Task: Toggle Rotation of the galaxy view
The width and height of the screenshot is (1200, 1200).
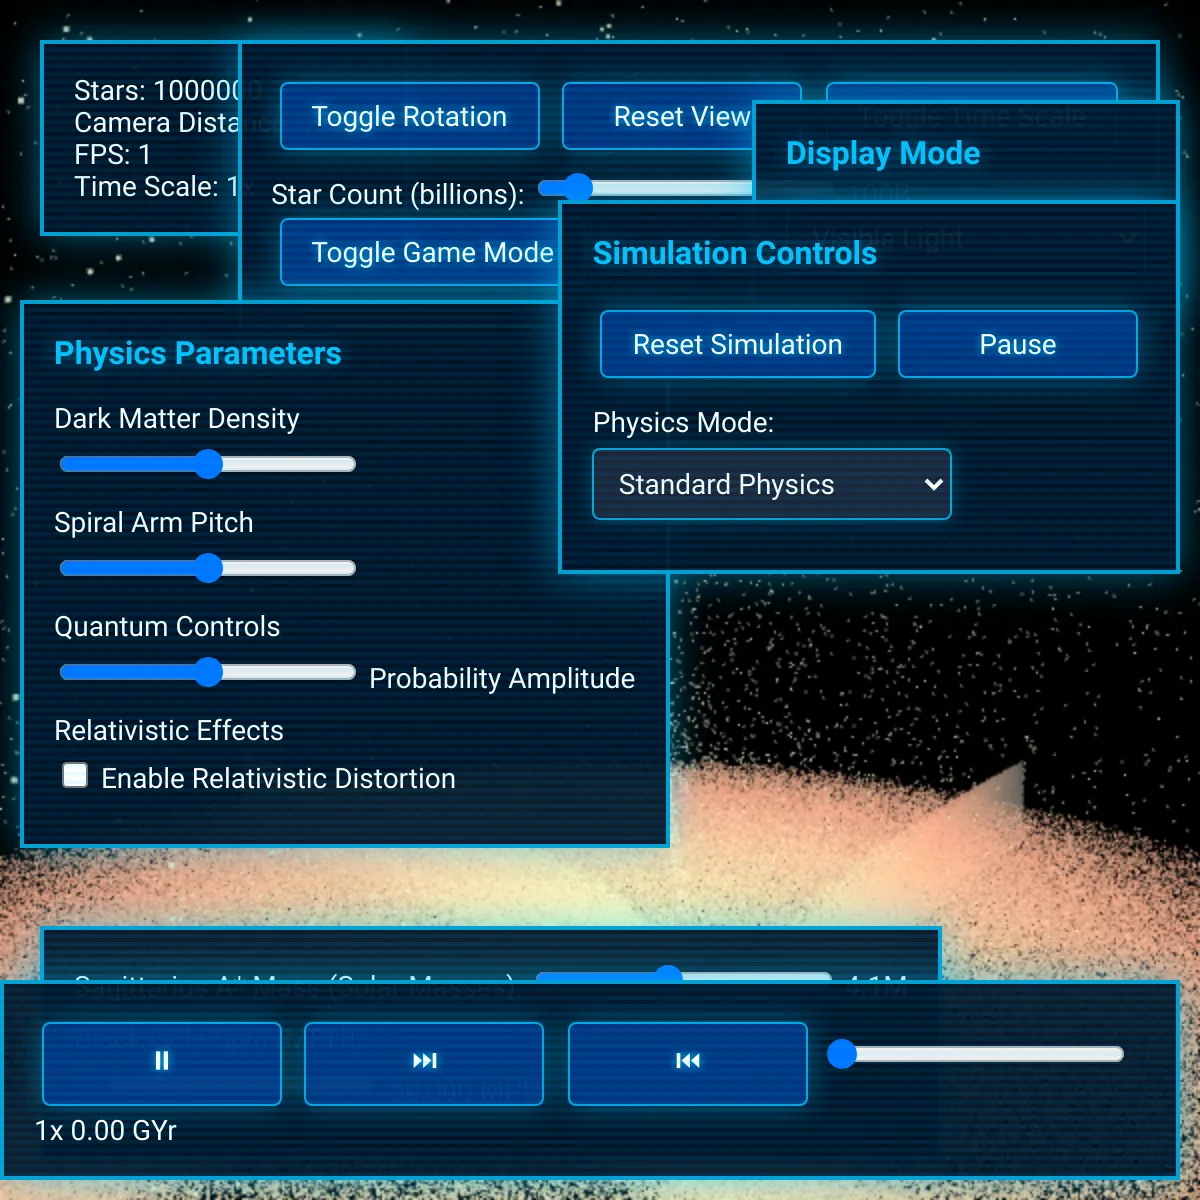Action: pyautogui.click(x=409, y=116)
